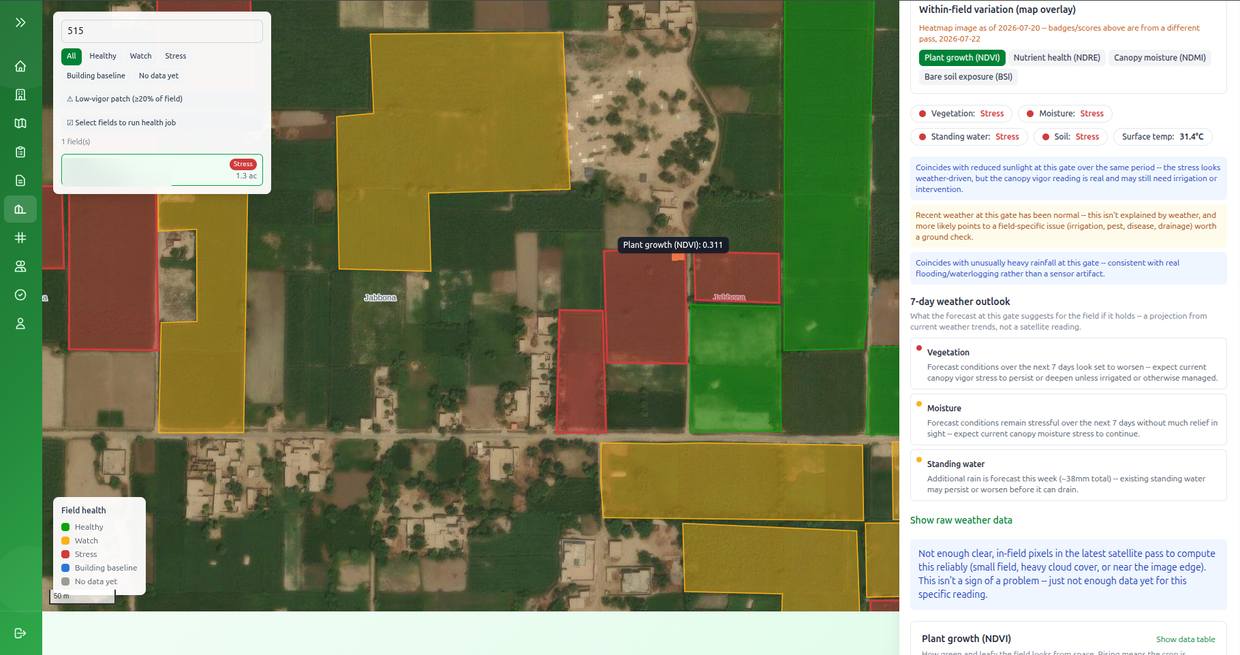Screen dimensions: 1240x655
Task: Select Nutrient health (NDRE) overlay
Action: click(1057, 58)
